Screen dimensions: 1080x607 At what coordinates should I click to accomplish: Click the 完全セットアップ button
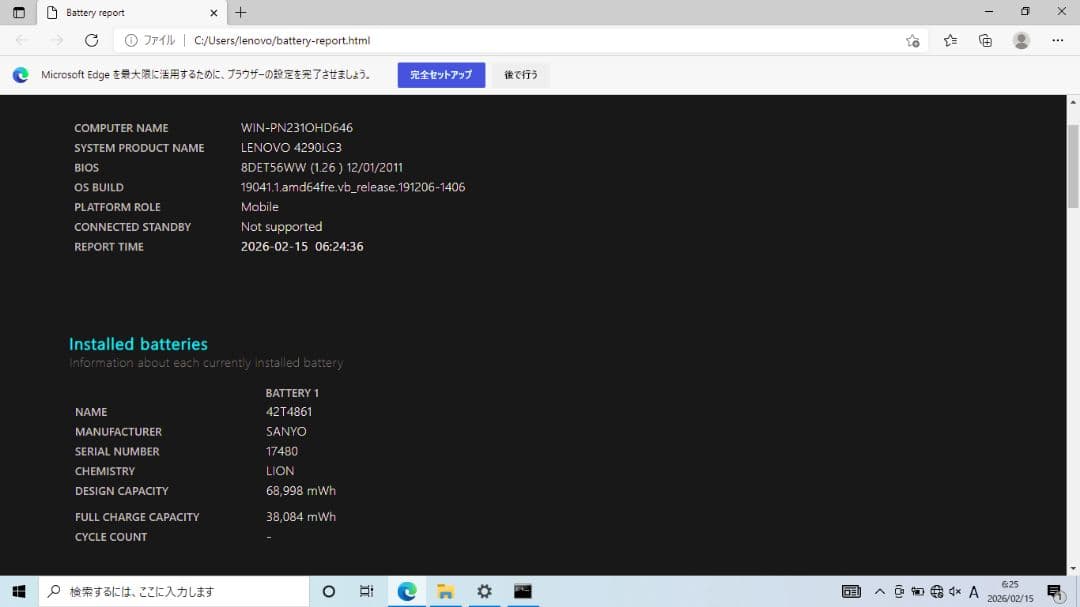(x=442, y=74)
